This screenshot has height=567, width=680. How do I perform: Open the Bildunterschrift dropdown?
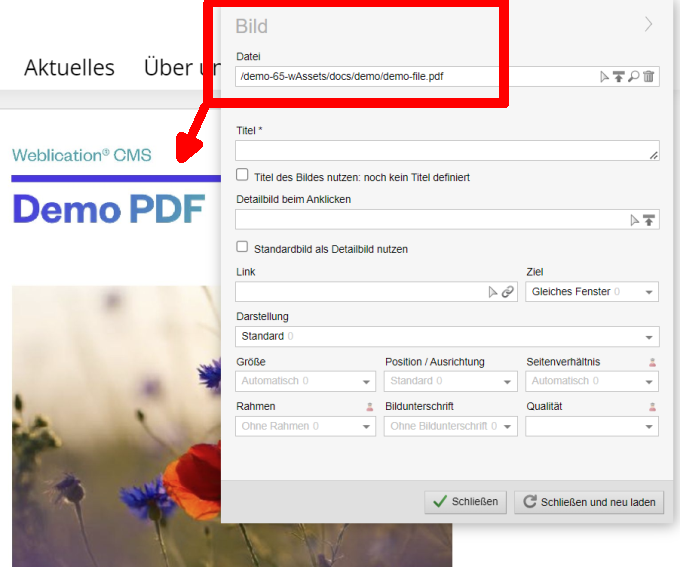450,426
